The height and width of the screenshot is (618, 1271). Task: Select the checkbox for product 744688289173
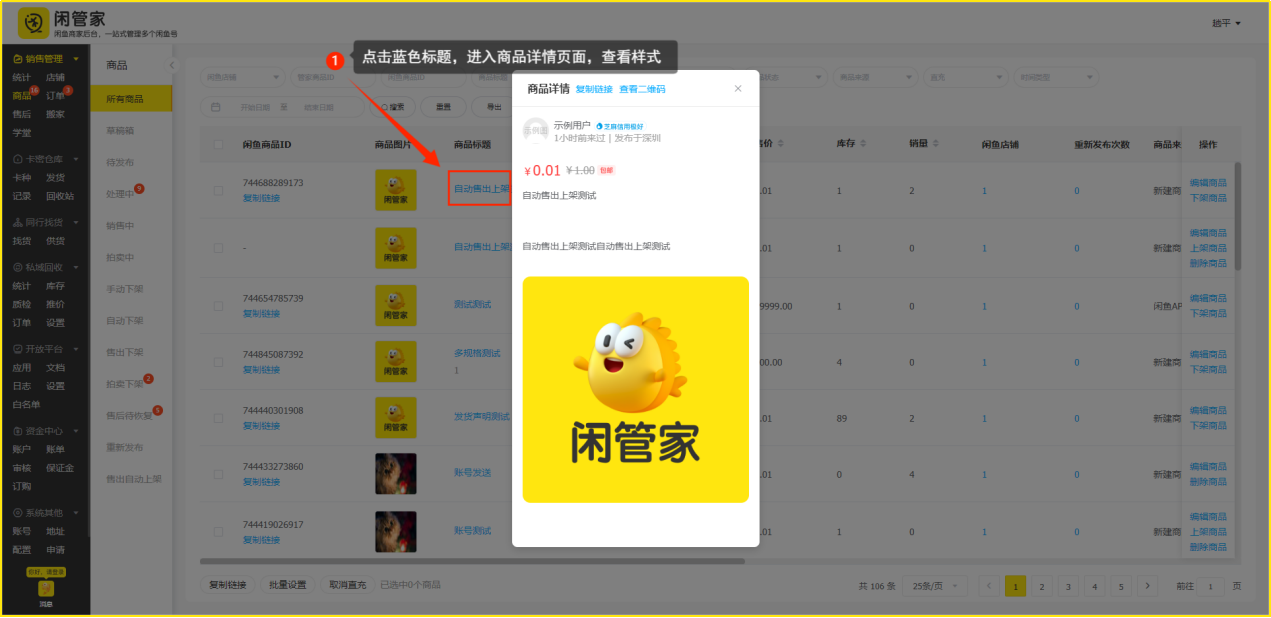coord(219,190)
